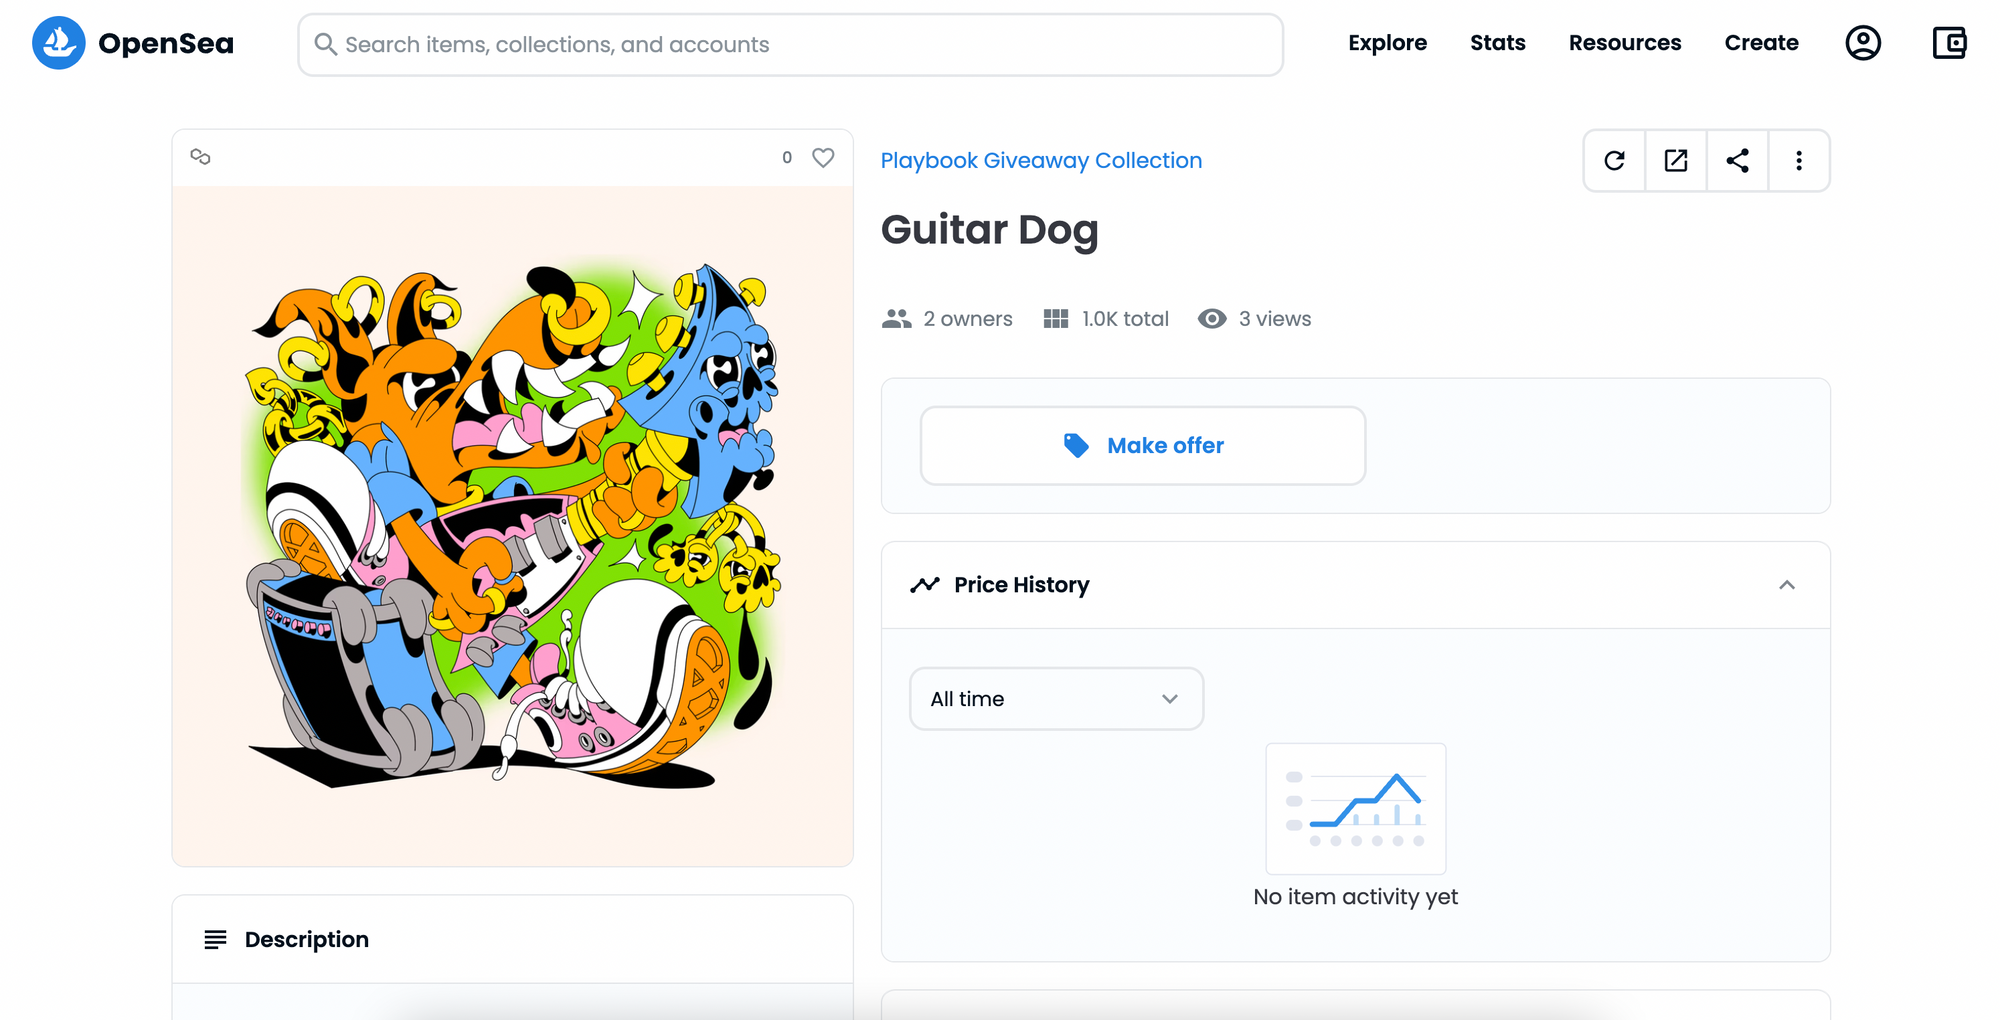This screenshot has height=1020, width=2000.
Task: Open Playbook Giveaway Collection link
Action: [x=1041, y=161]
